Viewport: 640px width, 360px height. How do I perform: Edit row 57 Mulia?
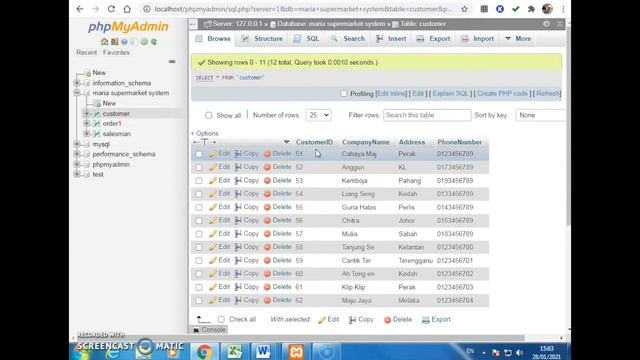[x=220, y=233]
